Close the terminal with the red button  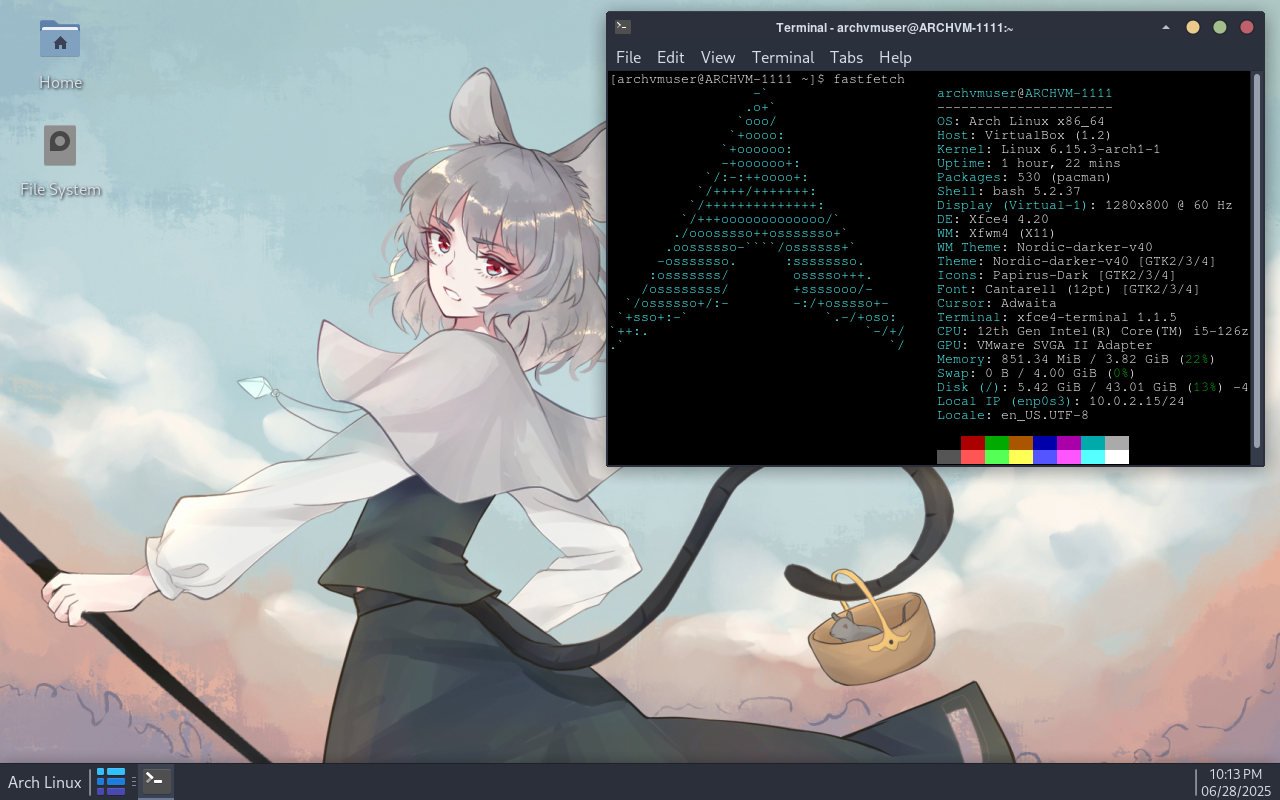pyautogui.click(x=1247, y=27)
